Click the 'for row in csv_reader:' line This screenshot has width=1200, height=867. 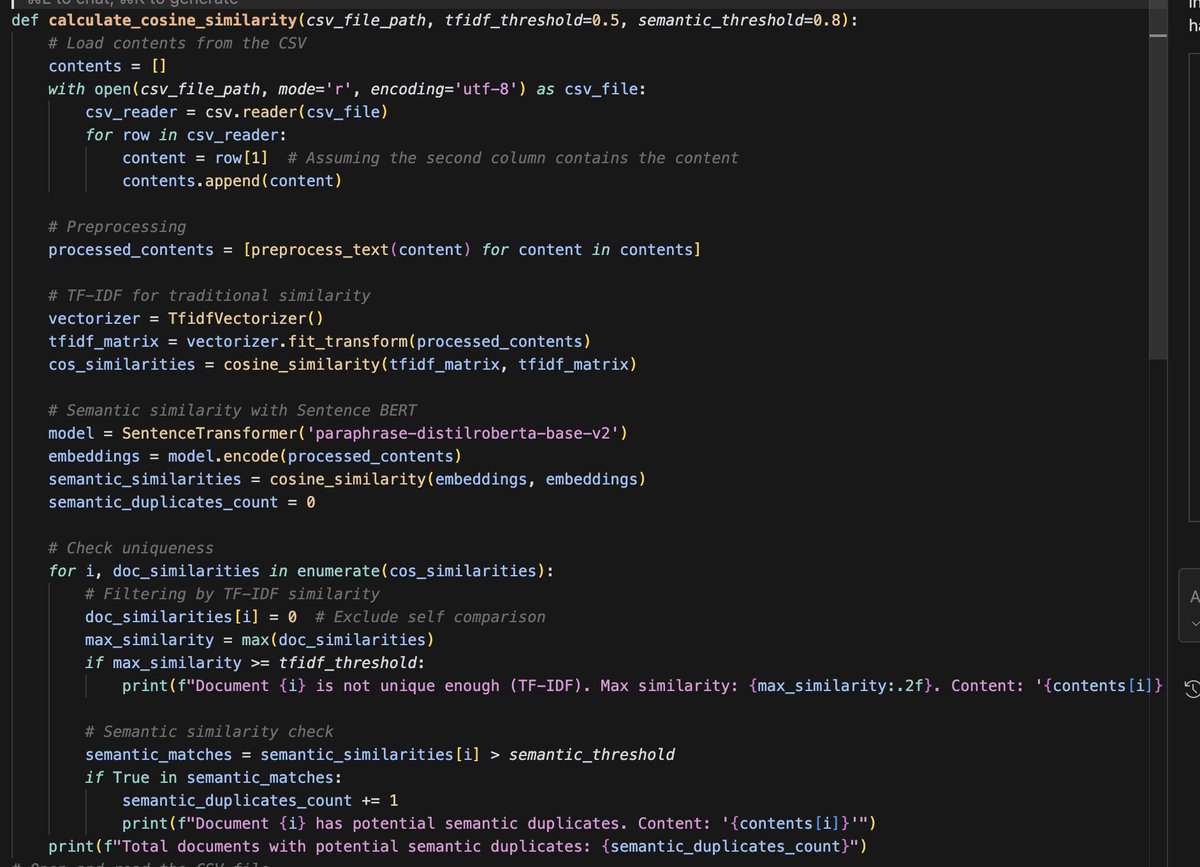[186, 135]
